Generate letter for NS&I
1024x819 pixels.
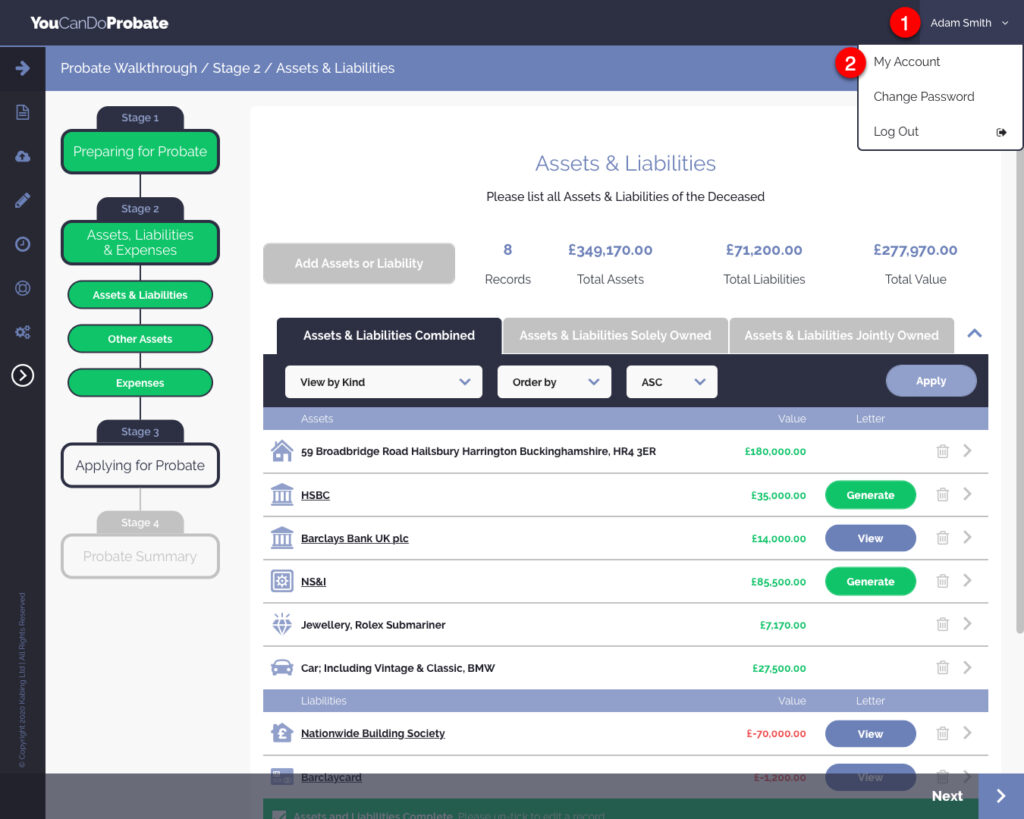pos(870,581)
